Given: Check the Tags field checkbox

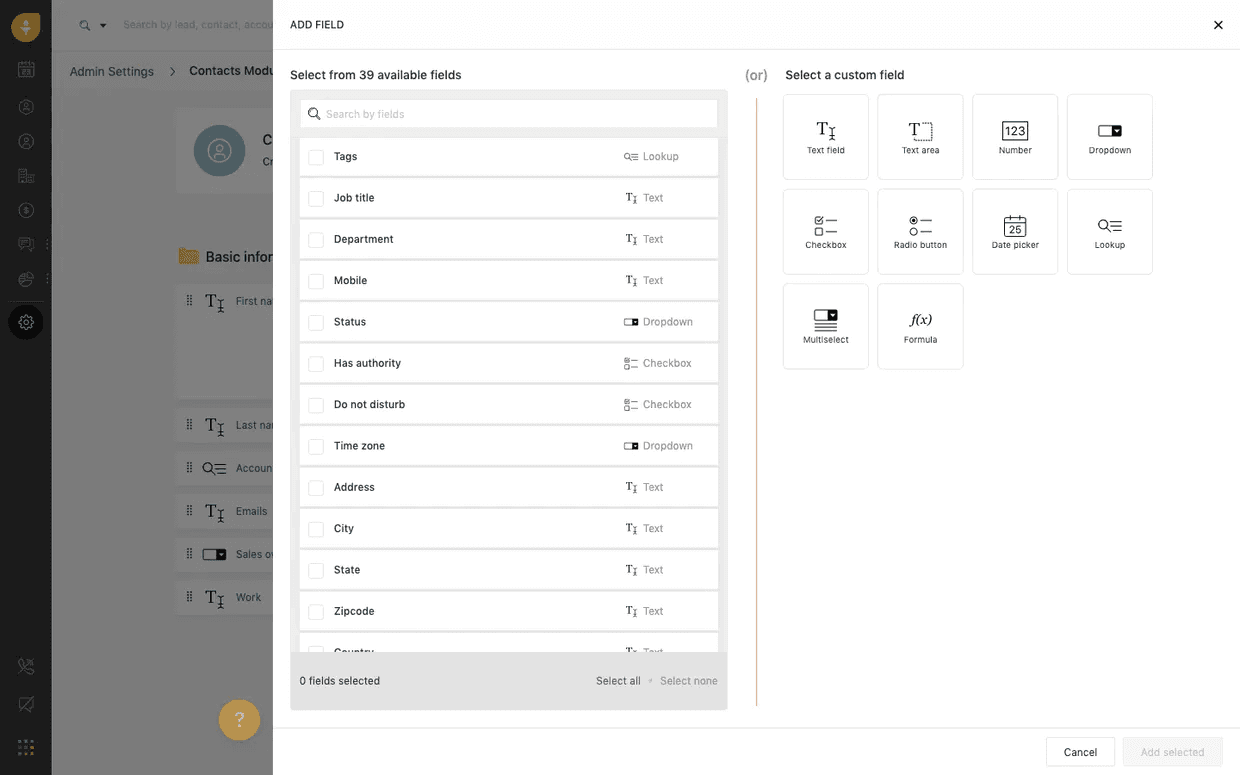Looking at the screenshot, I should (x=316, y=157).
